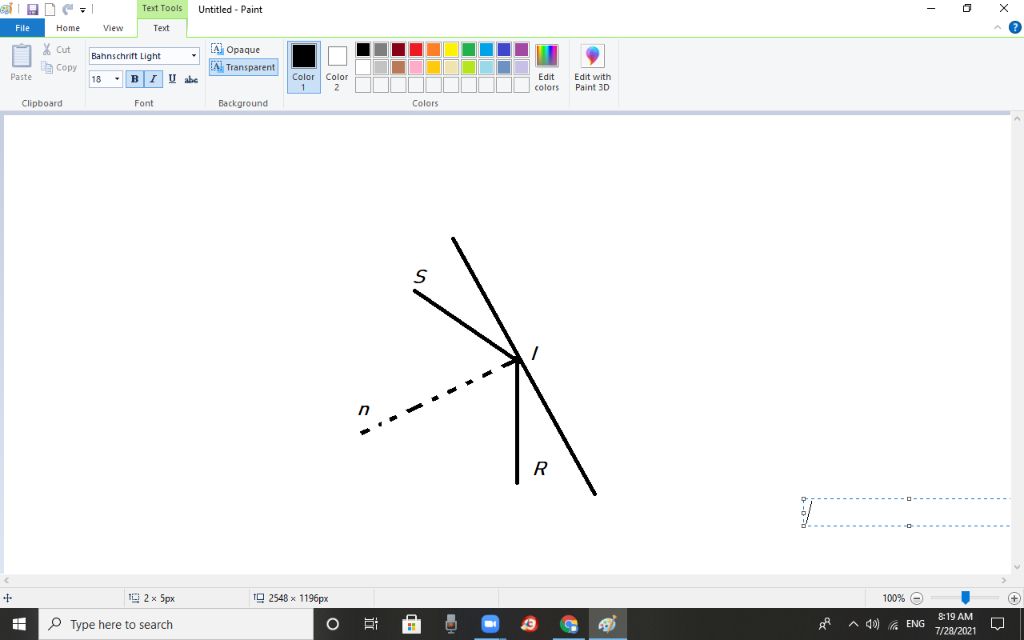1024x640 pixels.
Task: Open Zoom app from taskbar
Action: tap(490, 624)
